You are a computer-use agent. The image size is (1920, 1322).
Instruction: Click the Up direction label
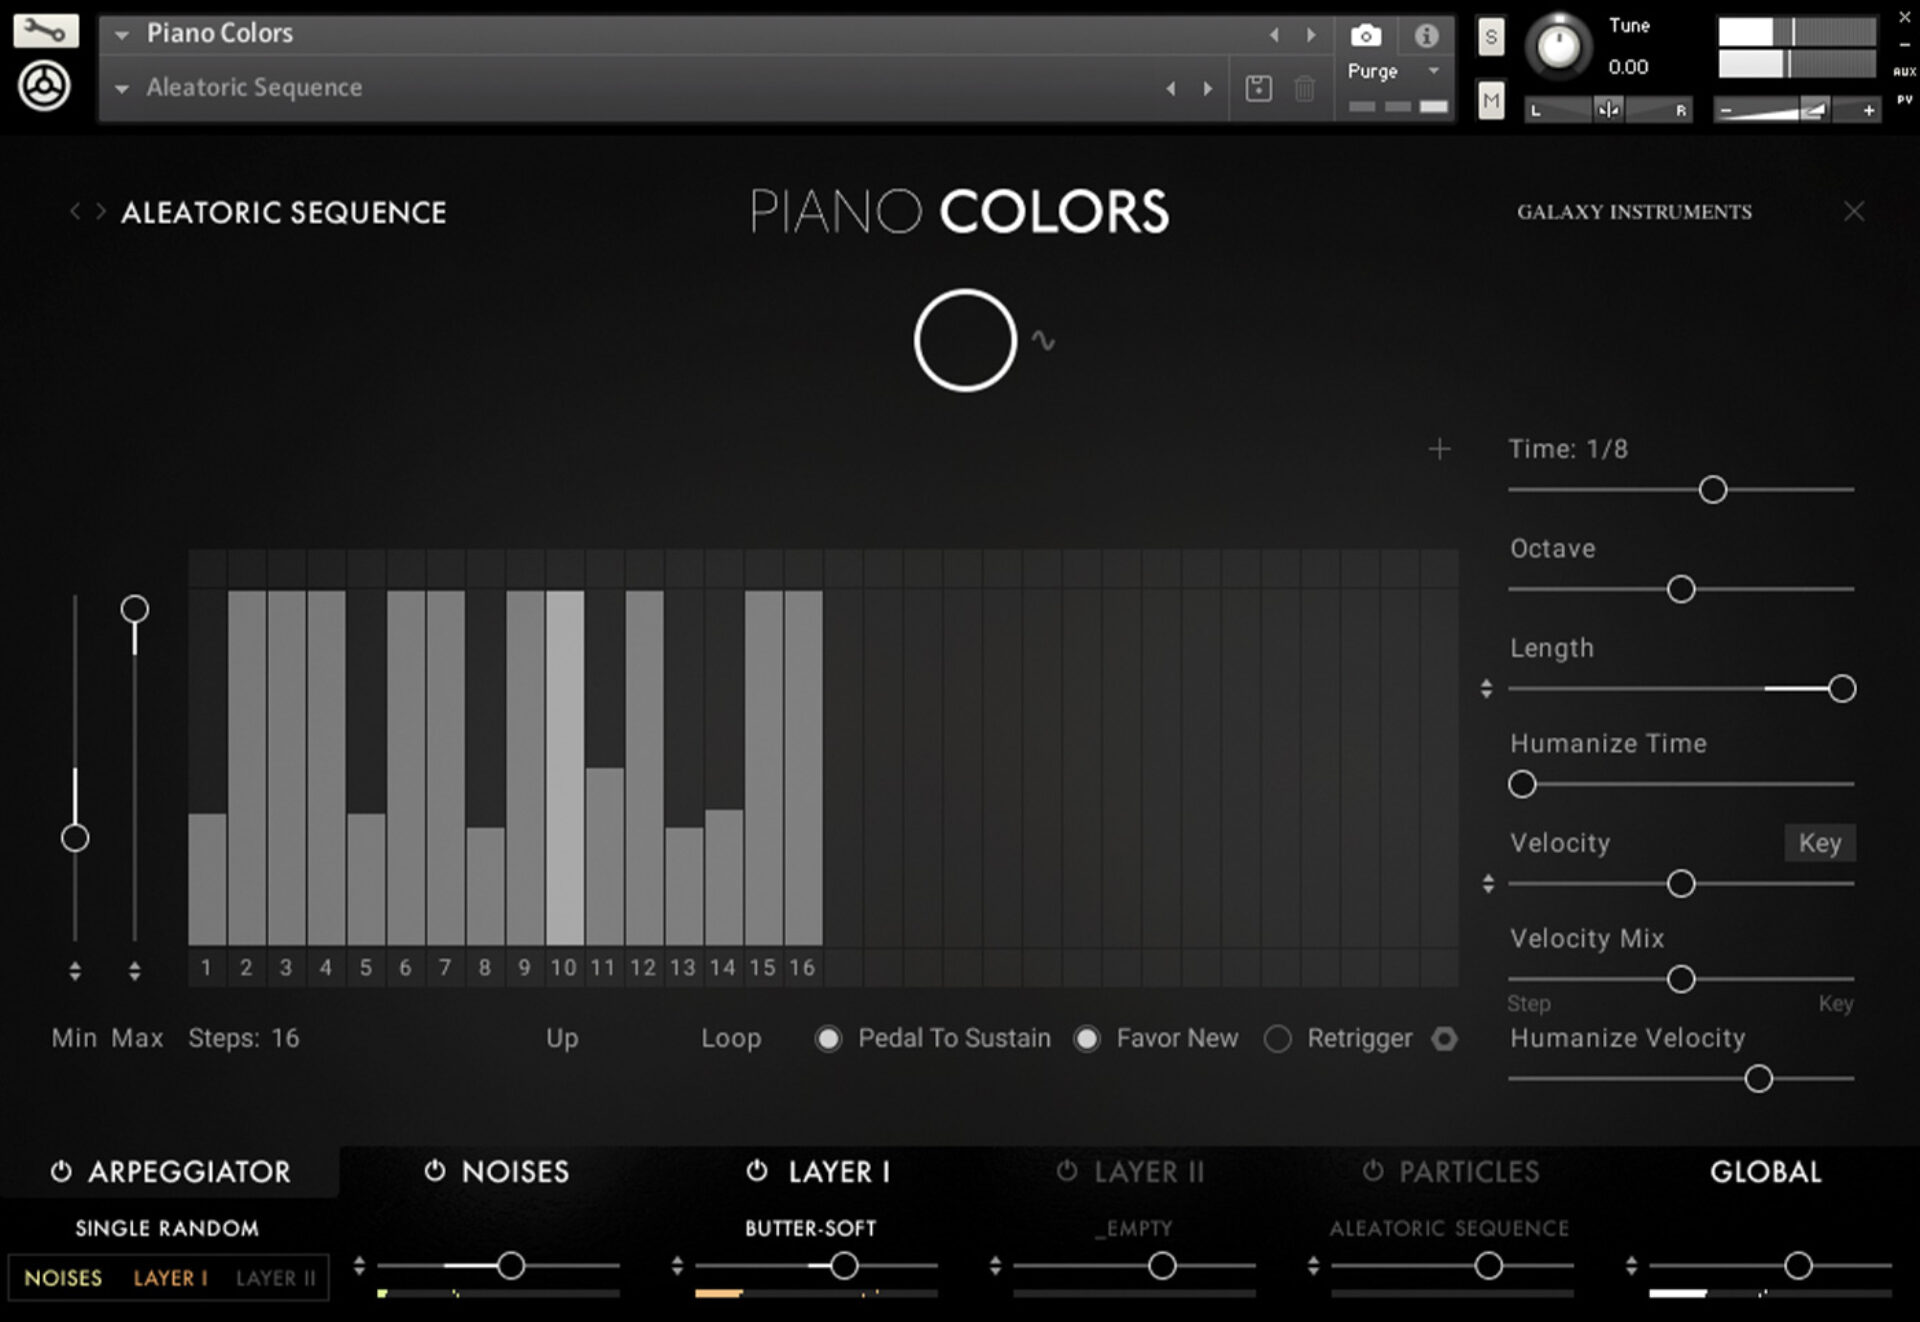point(562,1039)
